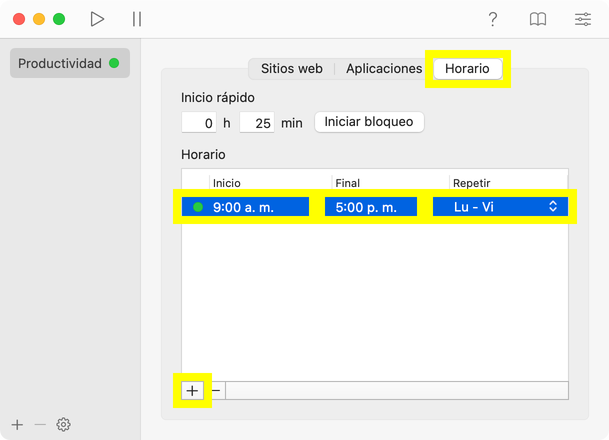Add a new schedule entry with plus

pyautogui.click(x=192, y=390)
